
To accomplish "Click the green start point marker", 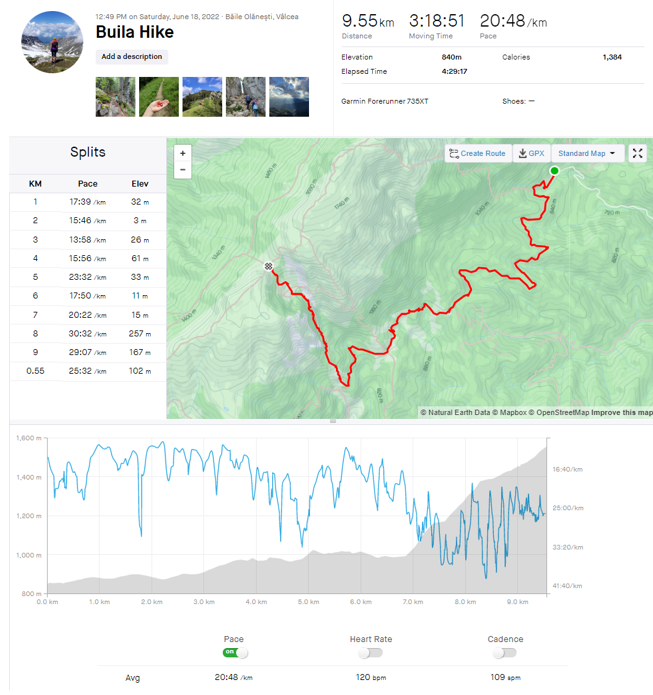I will [x=554, y=171].
